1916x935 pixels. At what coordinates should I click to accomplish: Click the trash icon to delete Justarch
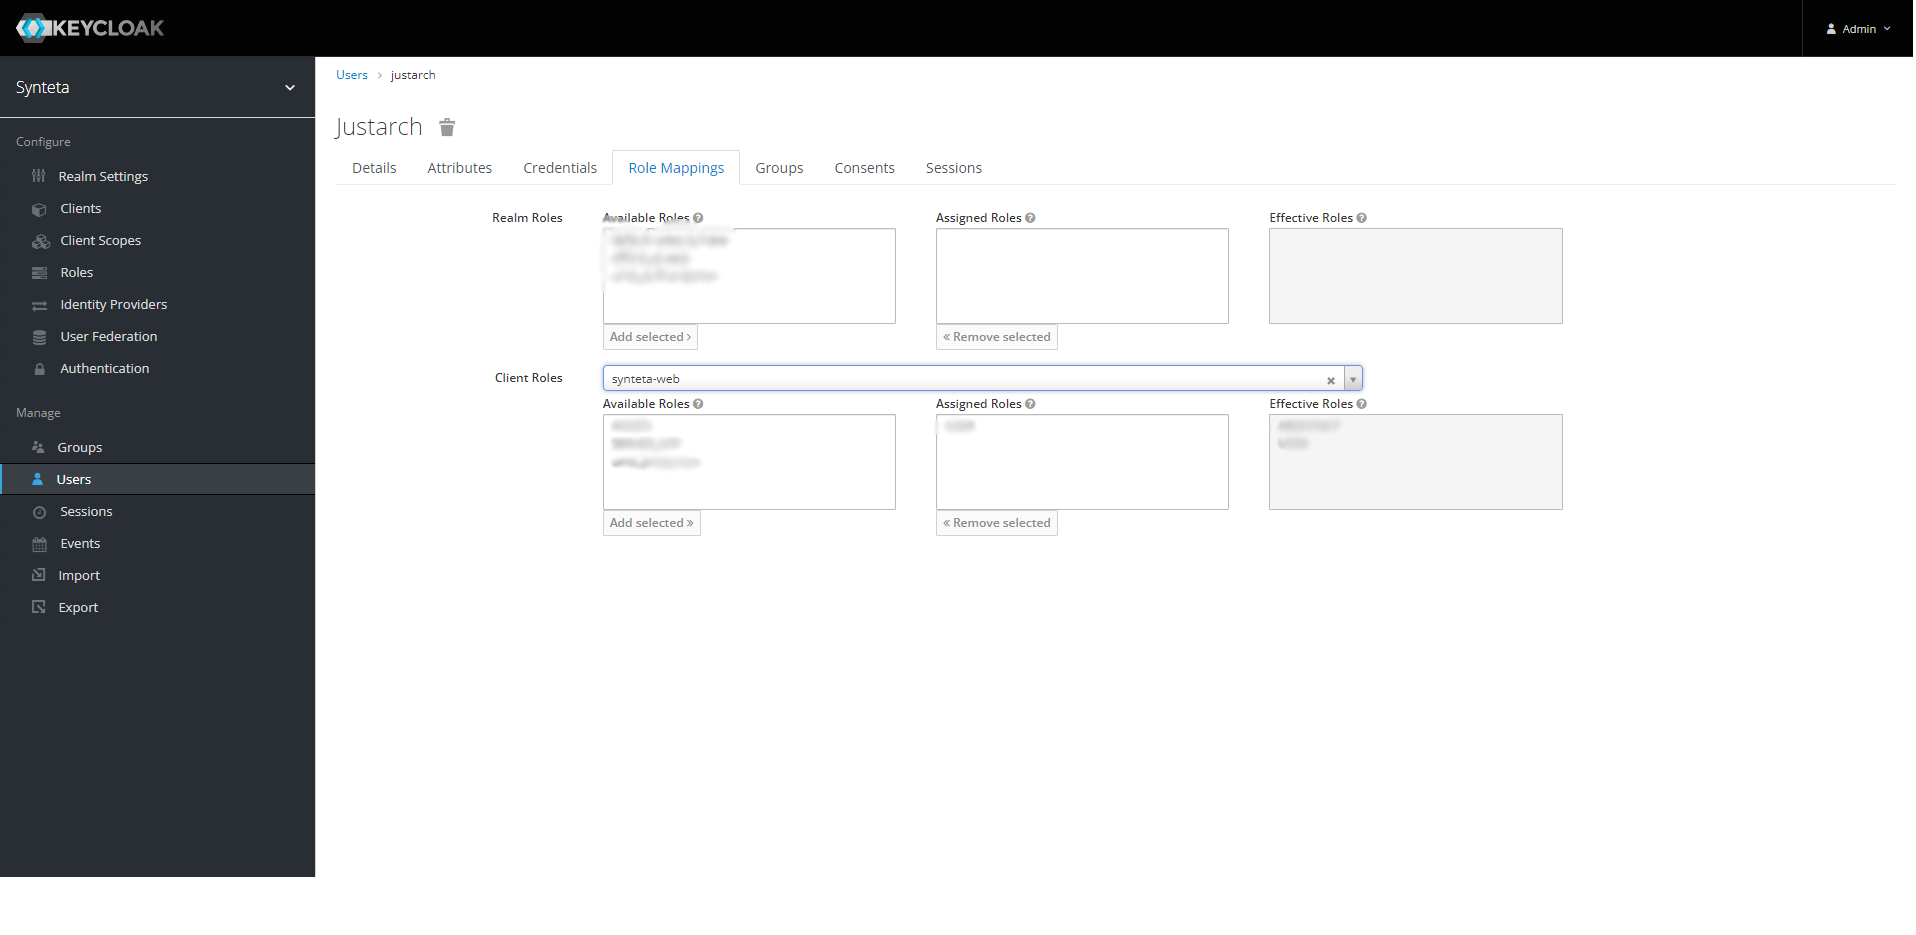click(x=446, y=127)
